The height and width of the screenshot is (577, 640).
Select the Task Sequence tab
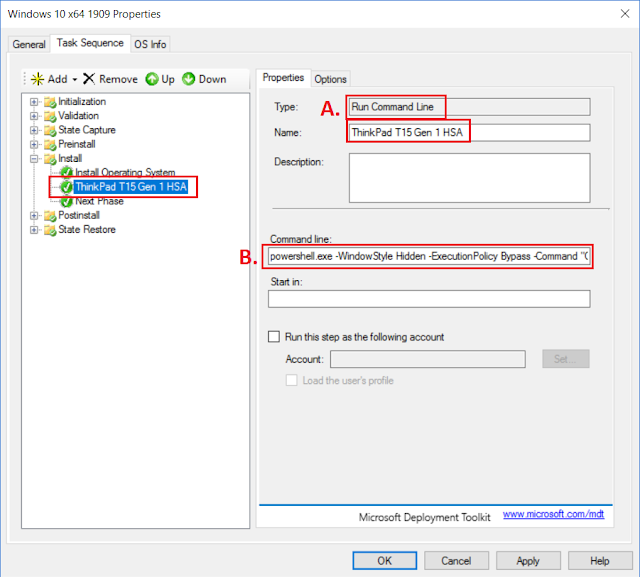(x=90, y=43)
